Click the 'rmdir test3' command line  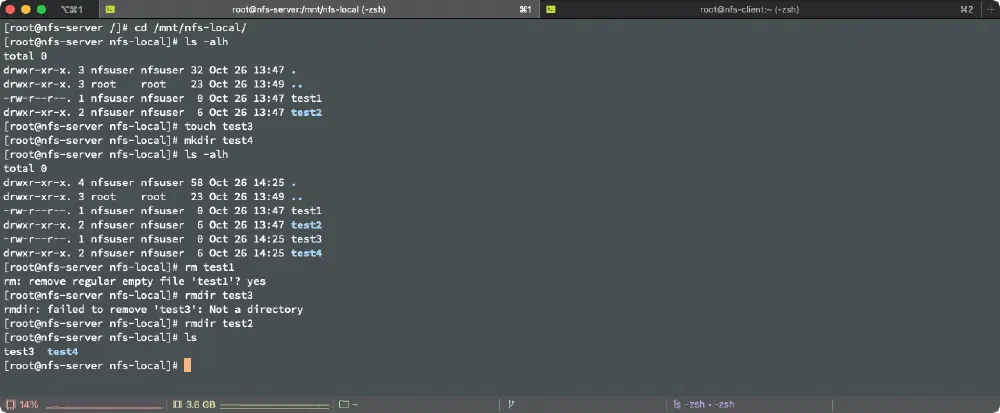128,295
